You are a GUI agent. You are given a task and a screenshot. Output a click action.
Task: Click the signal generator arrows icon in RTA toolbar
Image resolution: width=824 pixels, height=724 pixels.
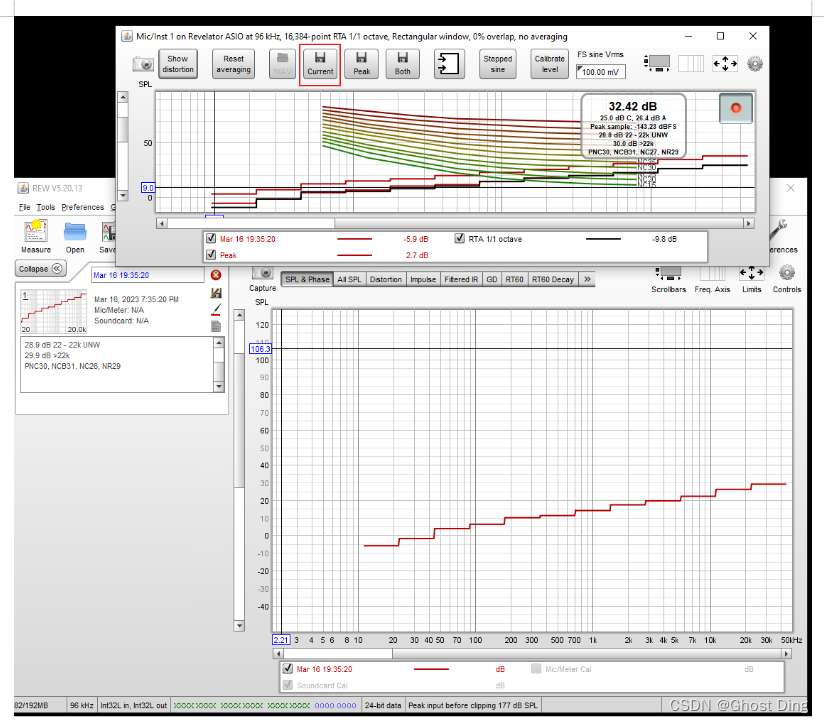point(449,64)
